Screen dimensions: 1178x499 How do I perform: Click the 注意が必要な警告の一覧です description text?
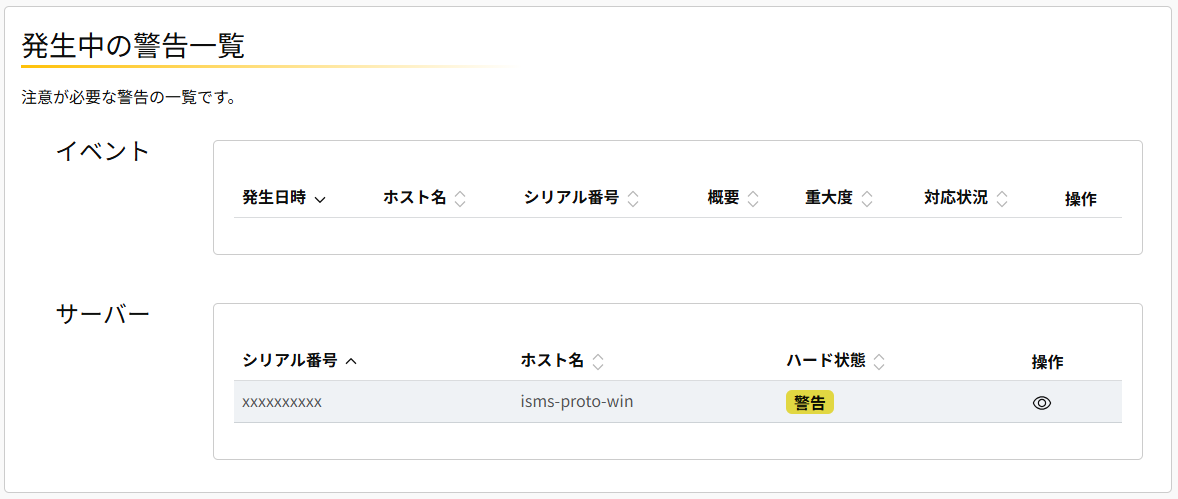[x=128, y=98]
